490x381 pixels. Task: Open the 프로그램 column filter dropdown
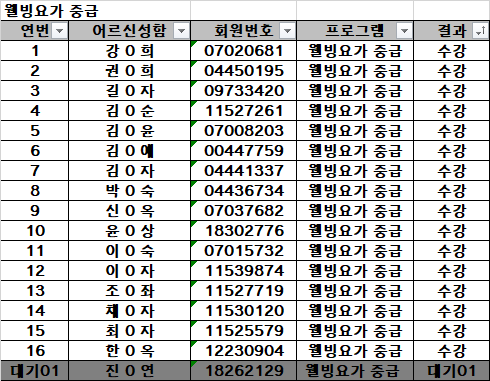pyautogui.click(x=404, y=31)
